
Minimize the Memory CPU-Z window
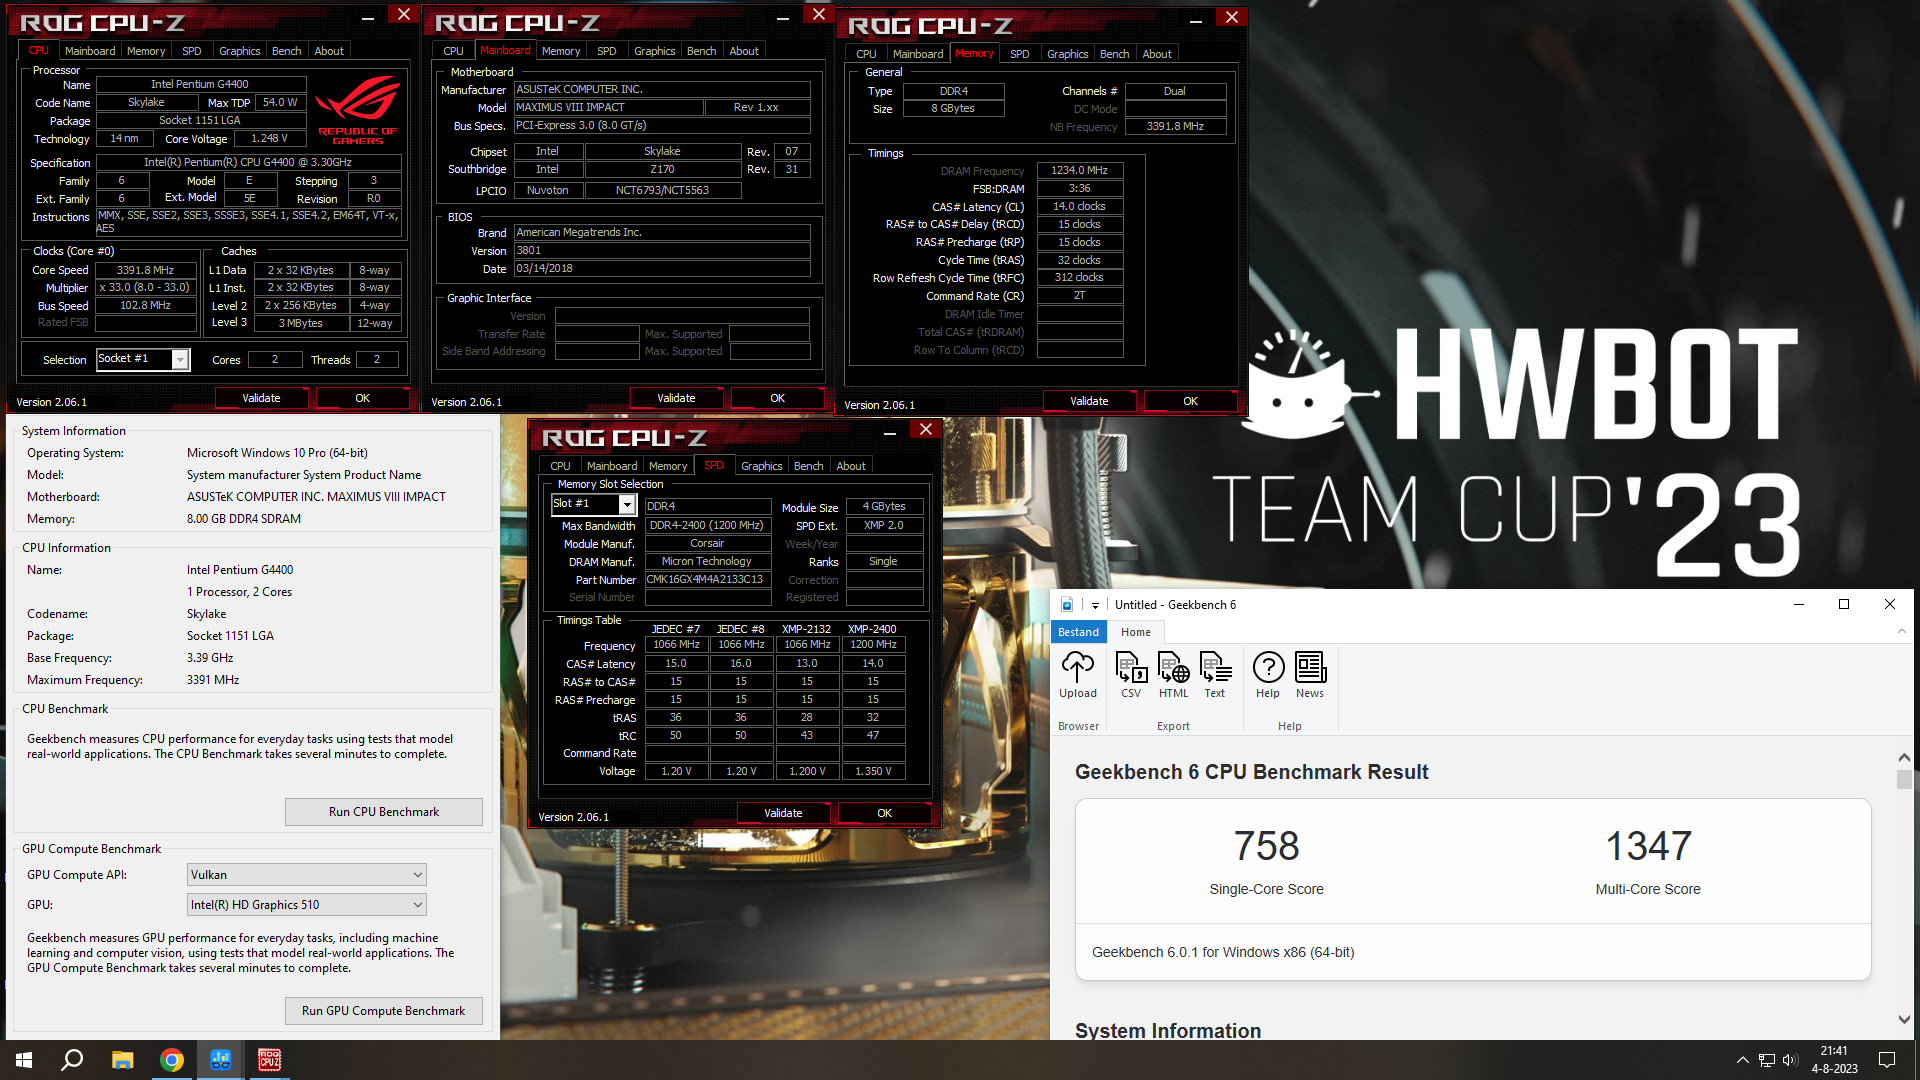click(x=1196, y=21)
